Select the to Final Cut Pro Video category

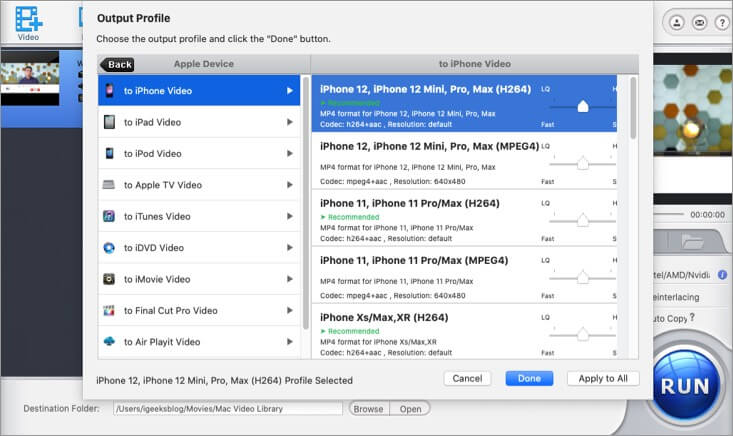tap(199, 310)
